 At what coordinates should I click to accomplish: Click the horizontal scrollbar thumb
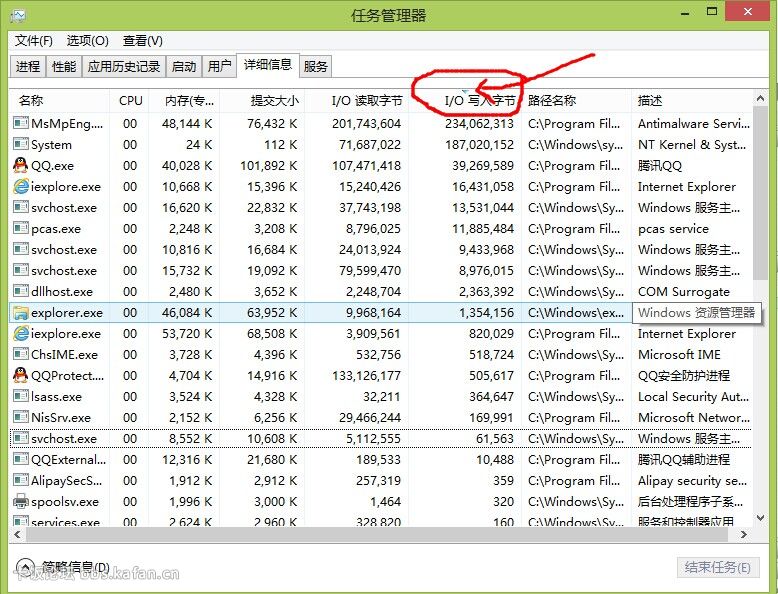pos(377,534)
